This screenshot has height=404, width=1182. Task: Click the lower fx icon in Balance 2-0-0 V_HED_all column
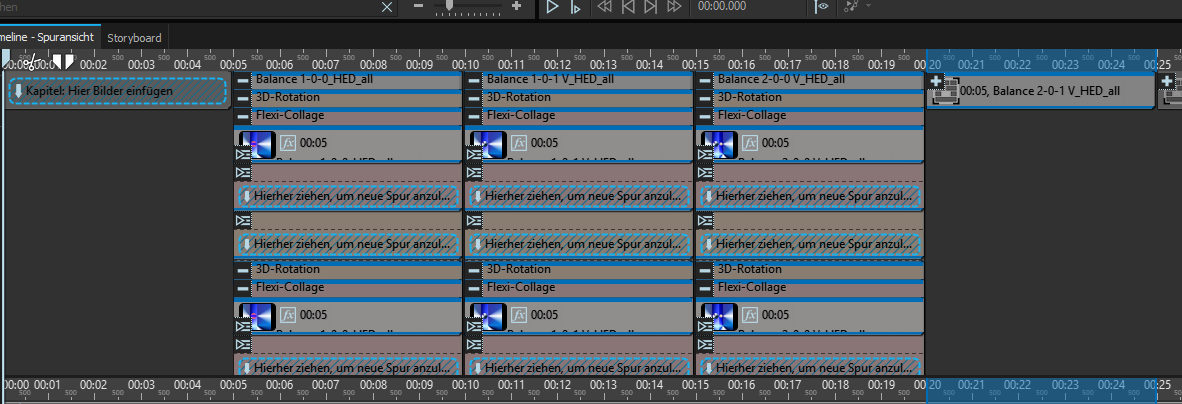tap(751, 314)
